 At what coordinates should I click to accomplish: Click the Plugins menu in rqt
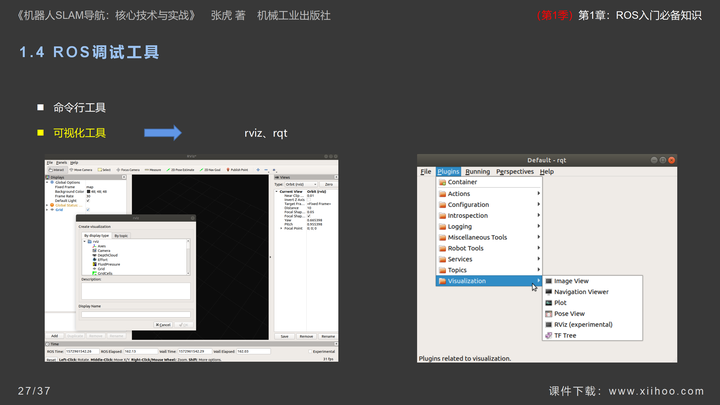tap(448, 172)
